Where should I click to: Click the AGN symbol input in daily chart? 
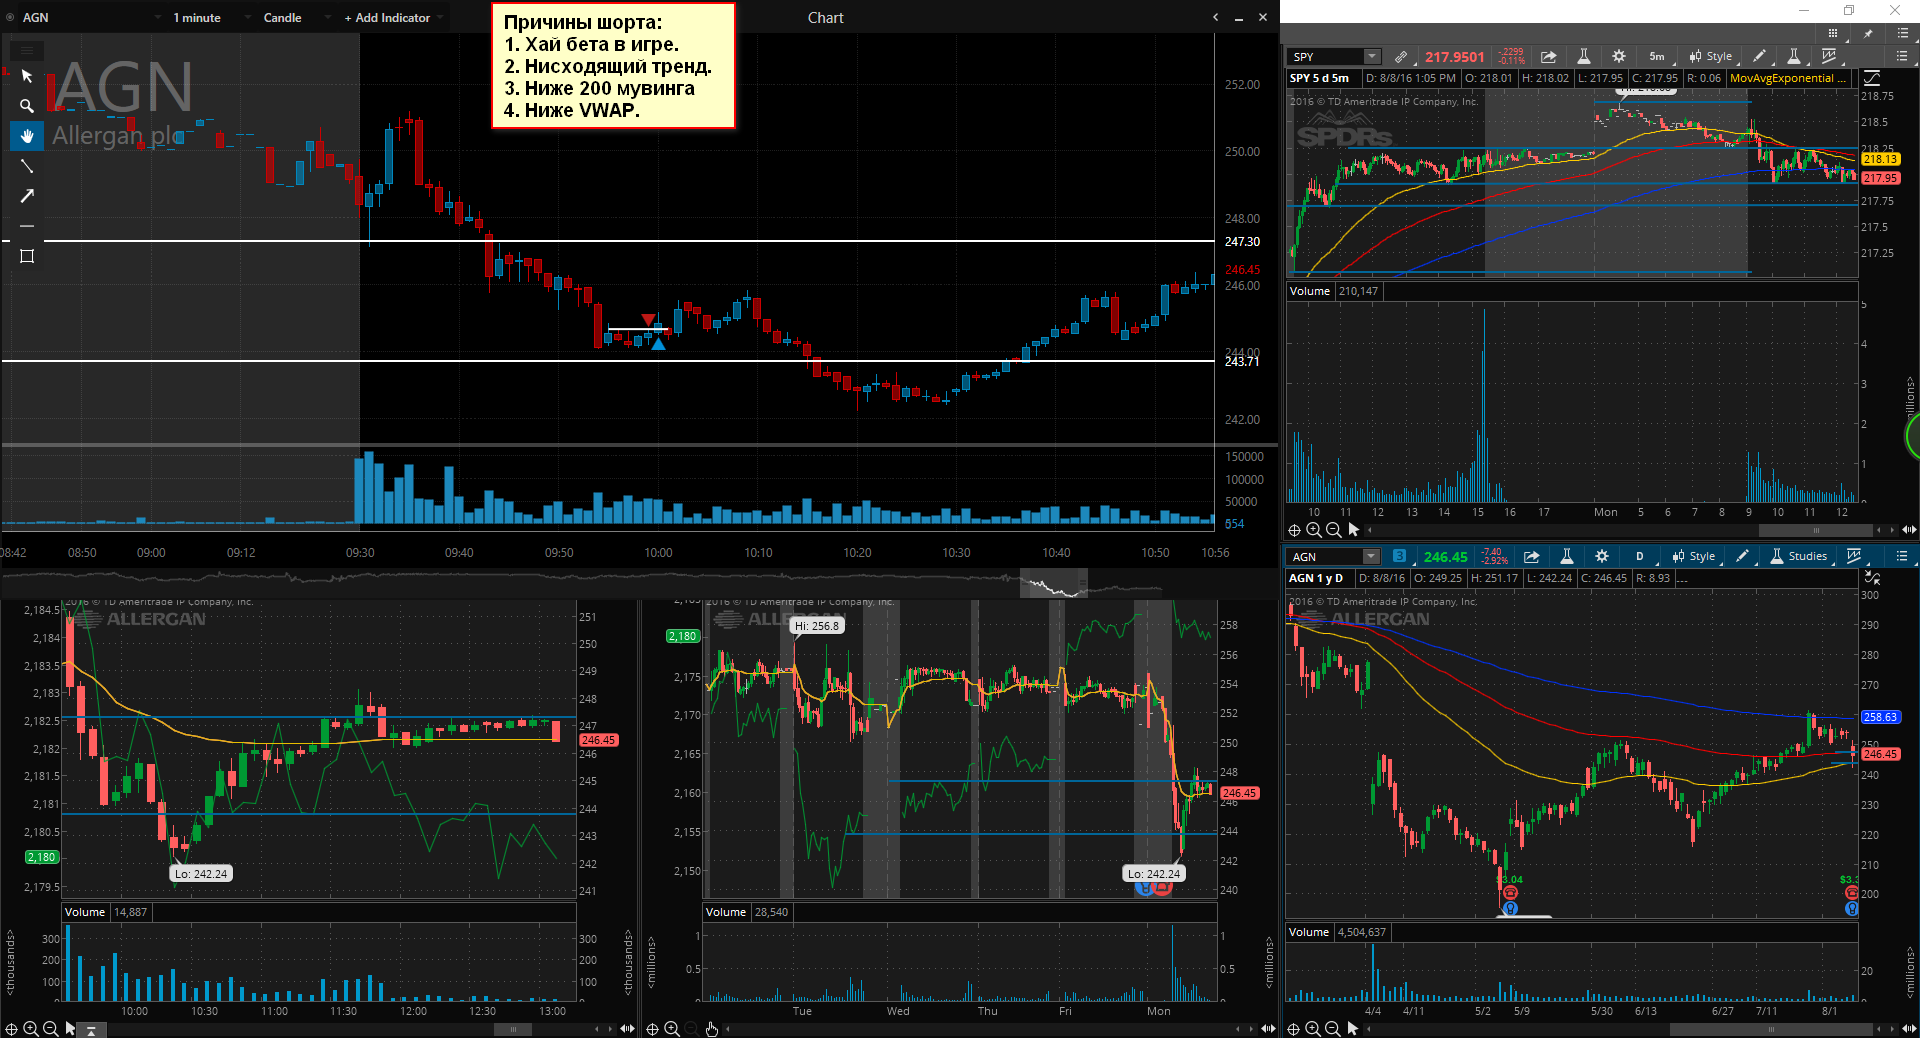click(1325, 557)
